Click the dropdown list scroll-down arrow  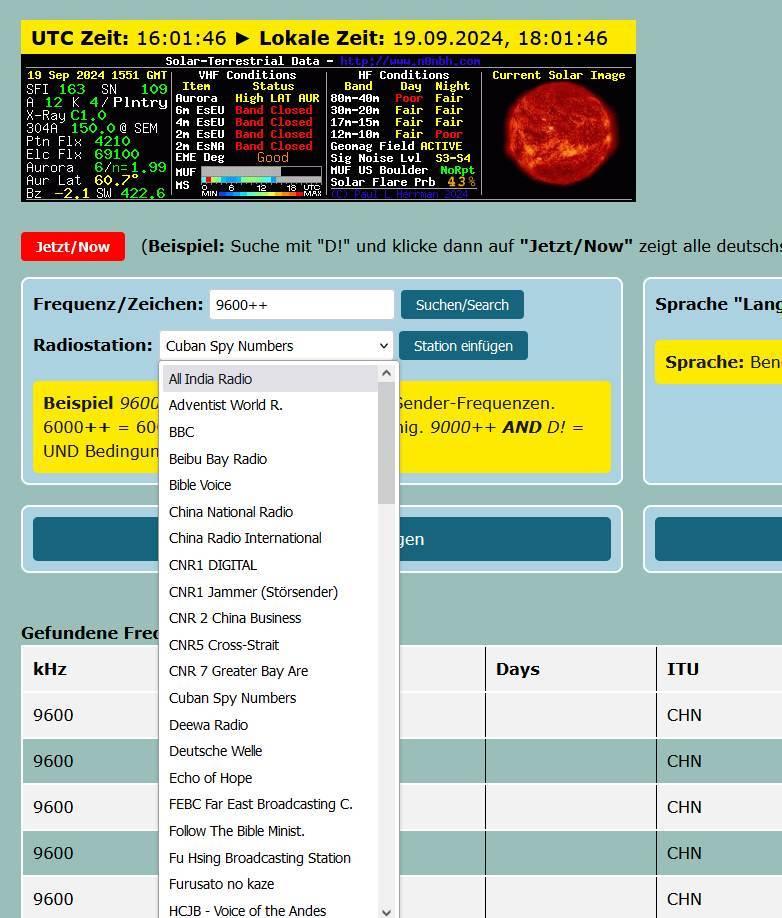click(387, 911)
